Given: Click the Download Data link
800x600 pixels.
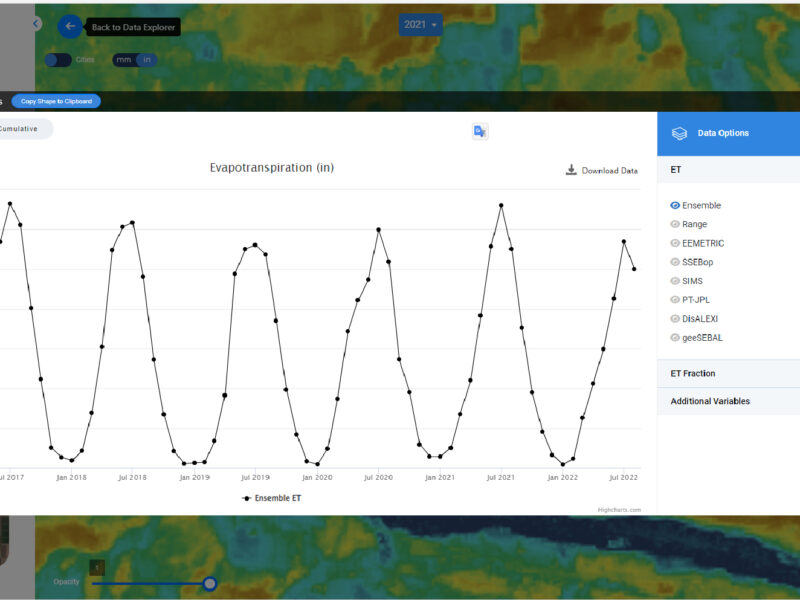Looking at the screenshot, I should (x=602, y=171).
